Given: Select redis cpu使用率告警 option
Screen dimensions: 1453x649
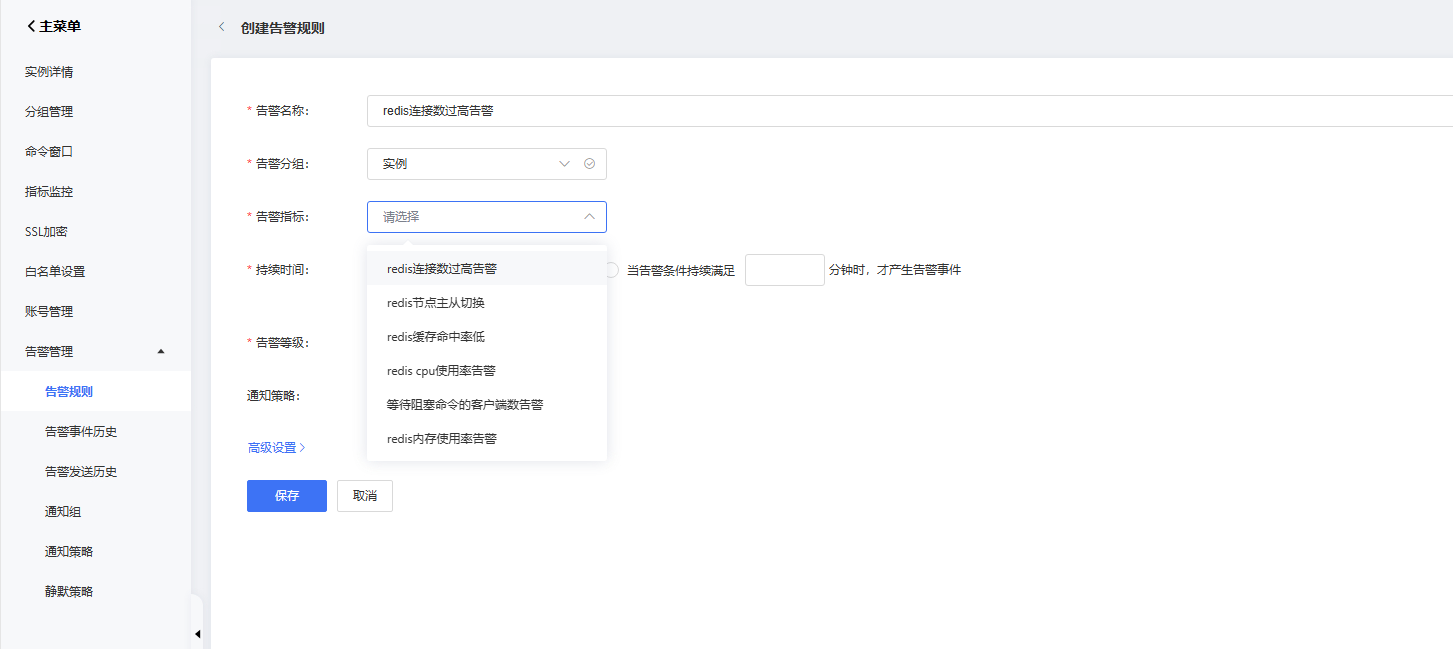Looking at the screenshot, I should click(x=487, y=371).
